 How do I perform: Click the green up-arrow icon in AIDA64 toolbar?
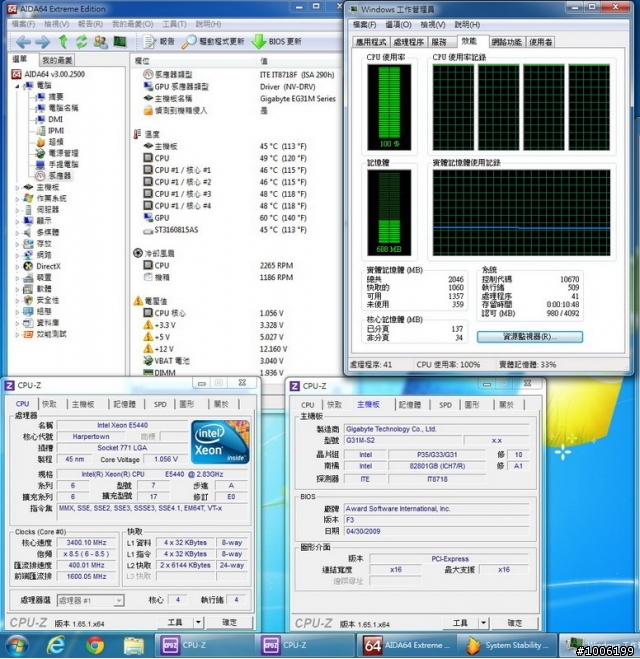tap(63, 42)
